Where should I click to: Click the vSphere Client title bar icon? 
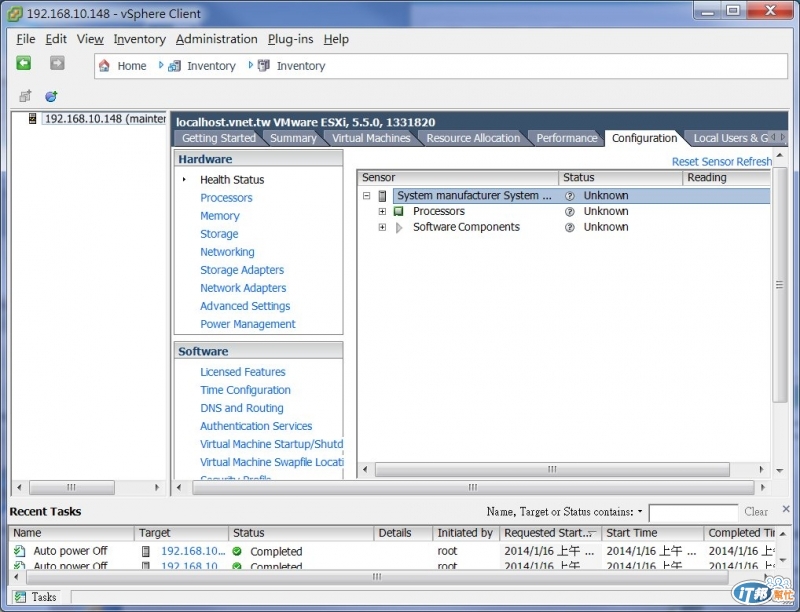15,14
